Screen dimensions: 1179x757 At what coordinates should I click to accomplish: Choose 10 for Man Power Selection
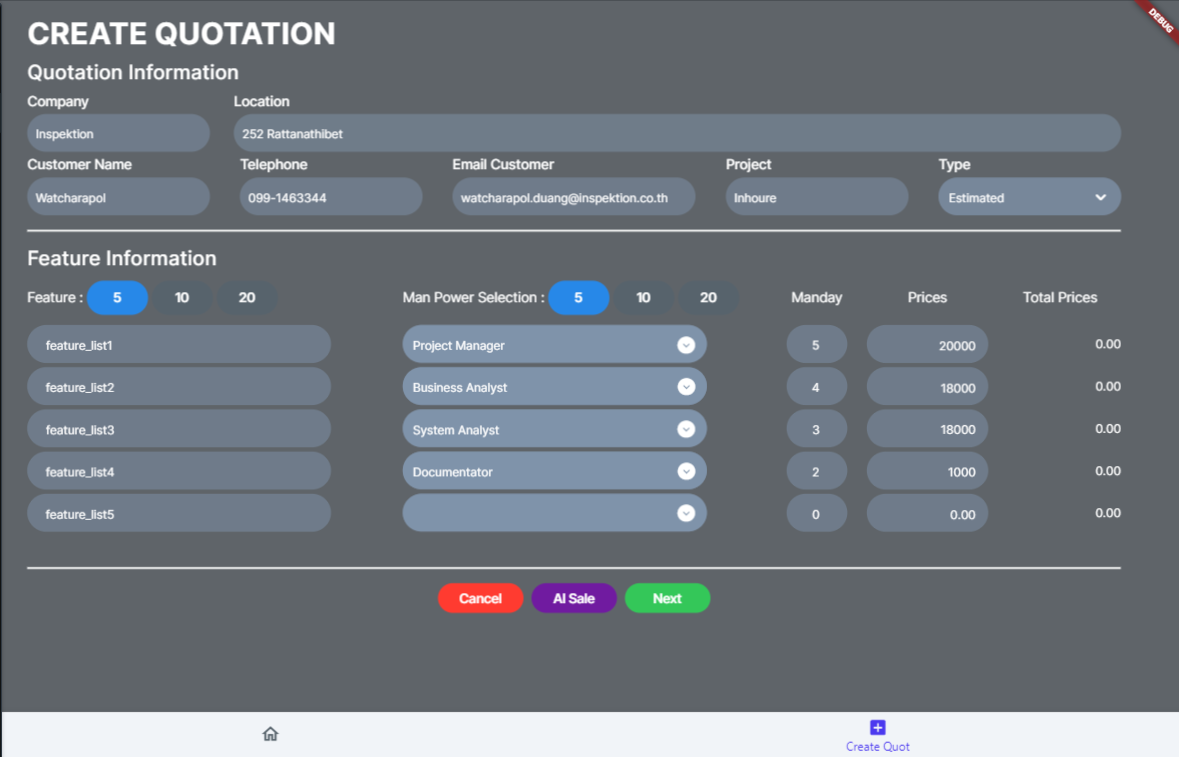[x=643, y=298]
